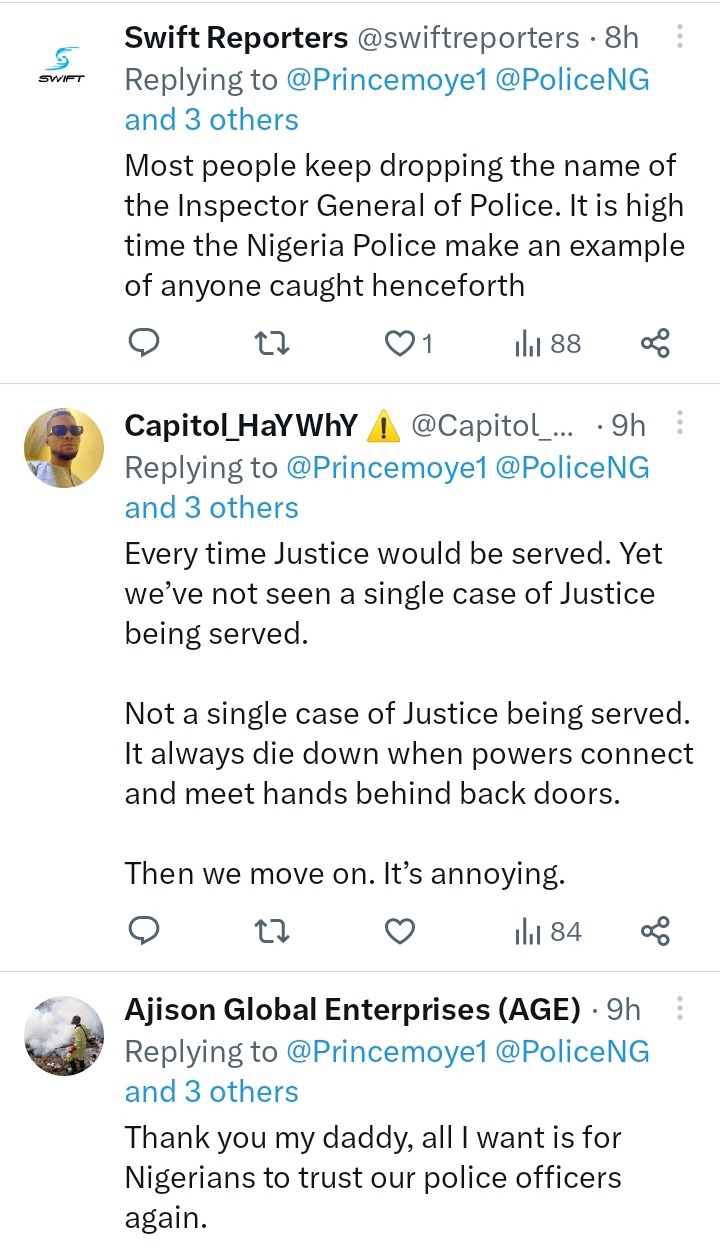This screenshot has width=720, height=1248.
Task: Reply to Swift Reporters' tweet
Action: pyautogui.click(x=145, y=344)
